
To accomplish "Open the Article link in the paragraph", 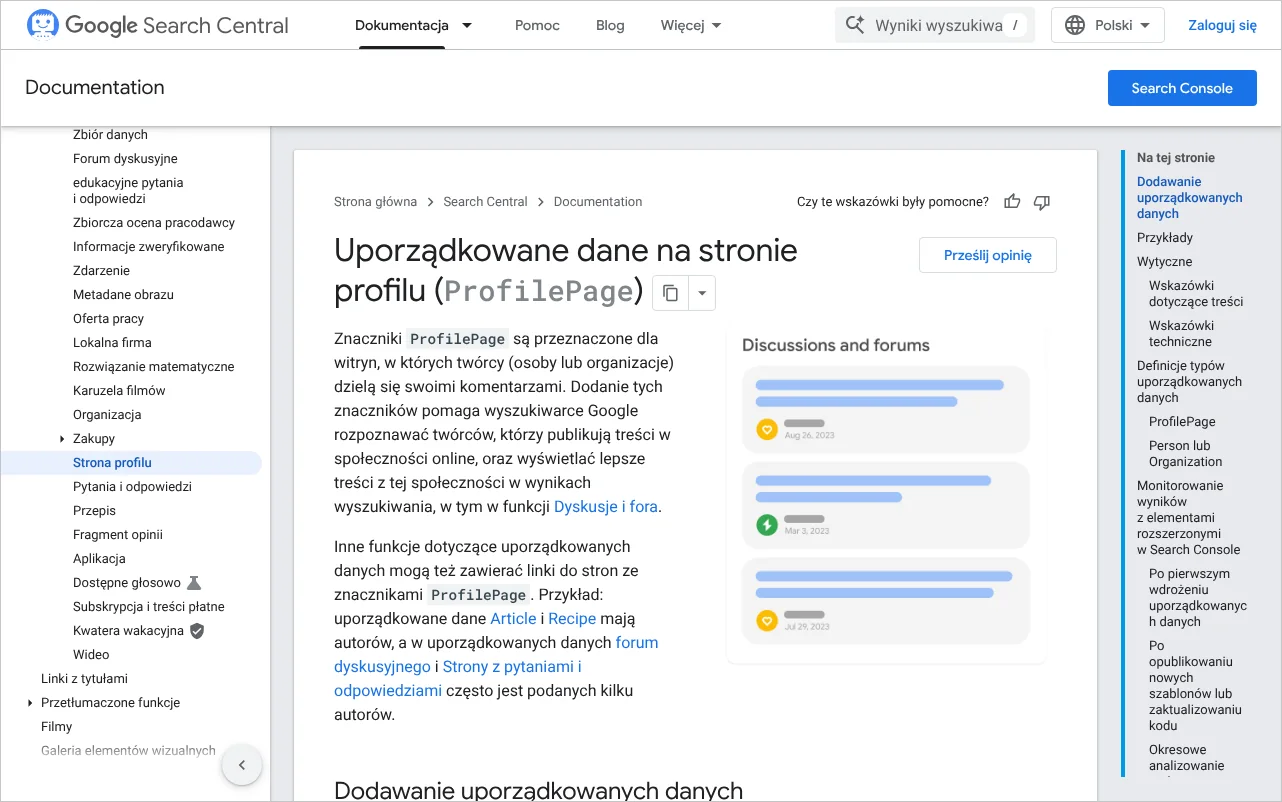I will click(513, 618).
